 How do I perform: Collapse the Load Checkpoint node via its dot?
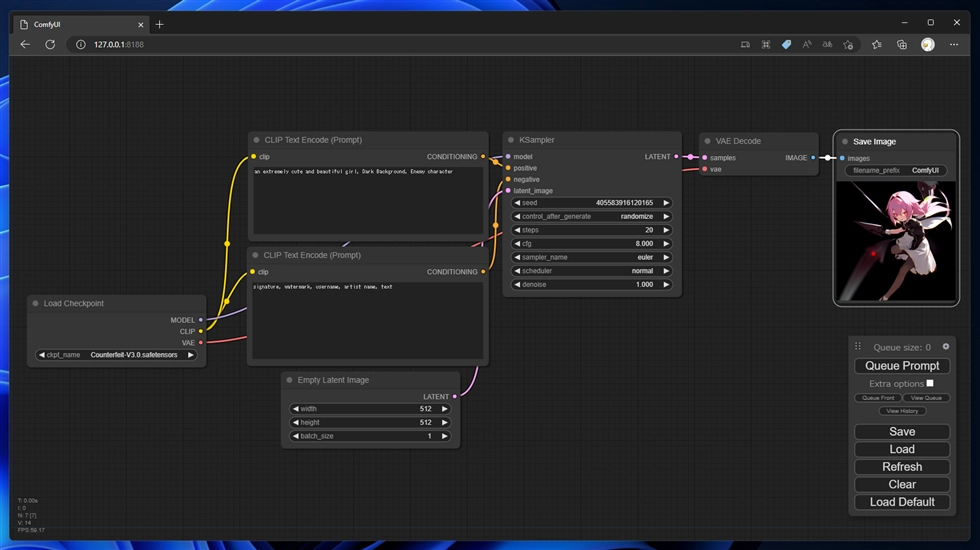tap(35, 303)
